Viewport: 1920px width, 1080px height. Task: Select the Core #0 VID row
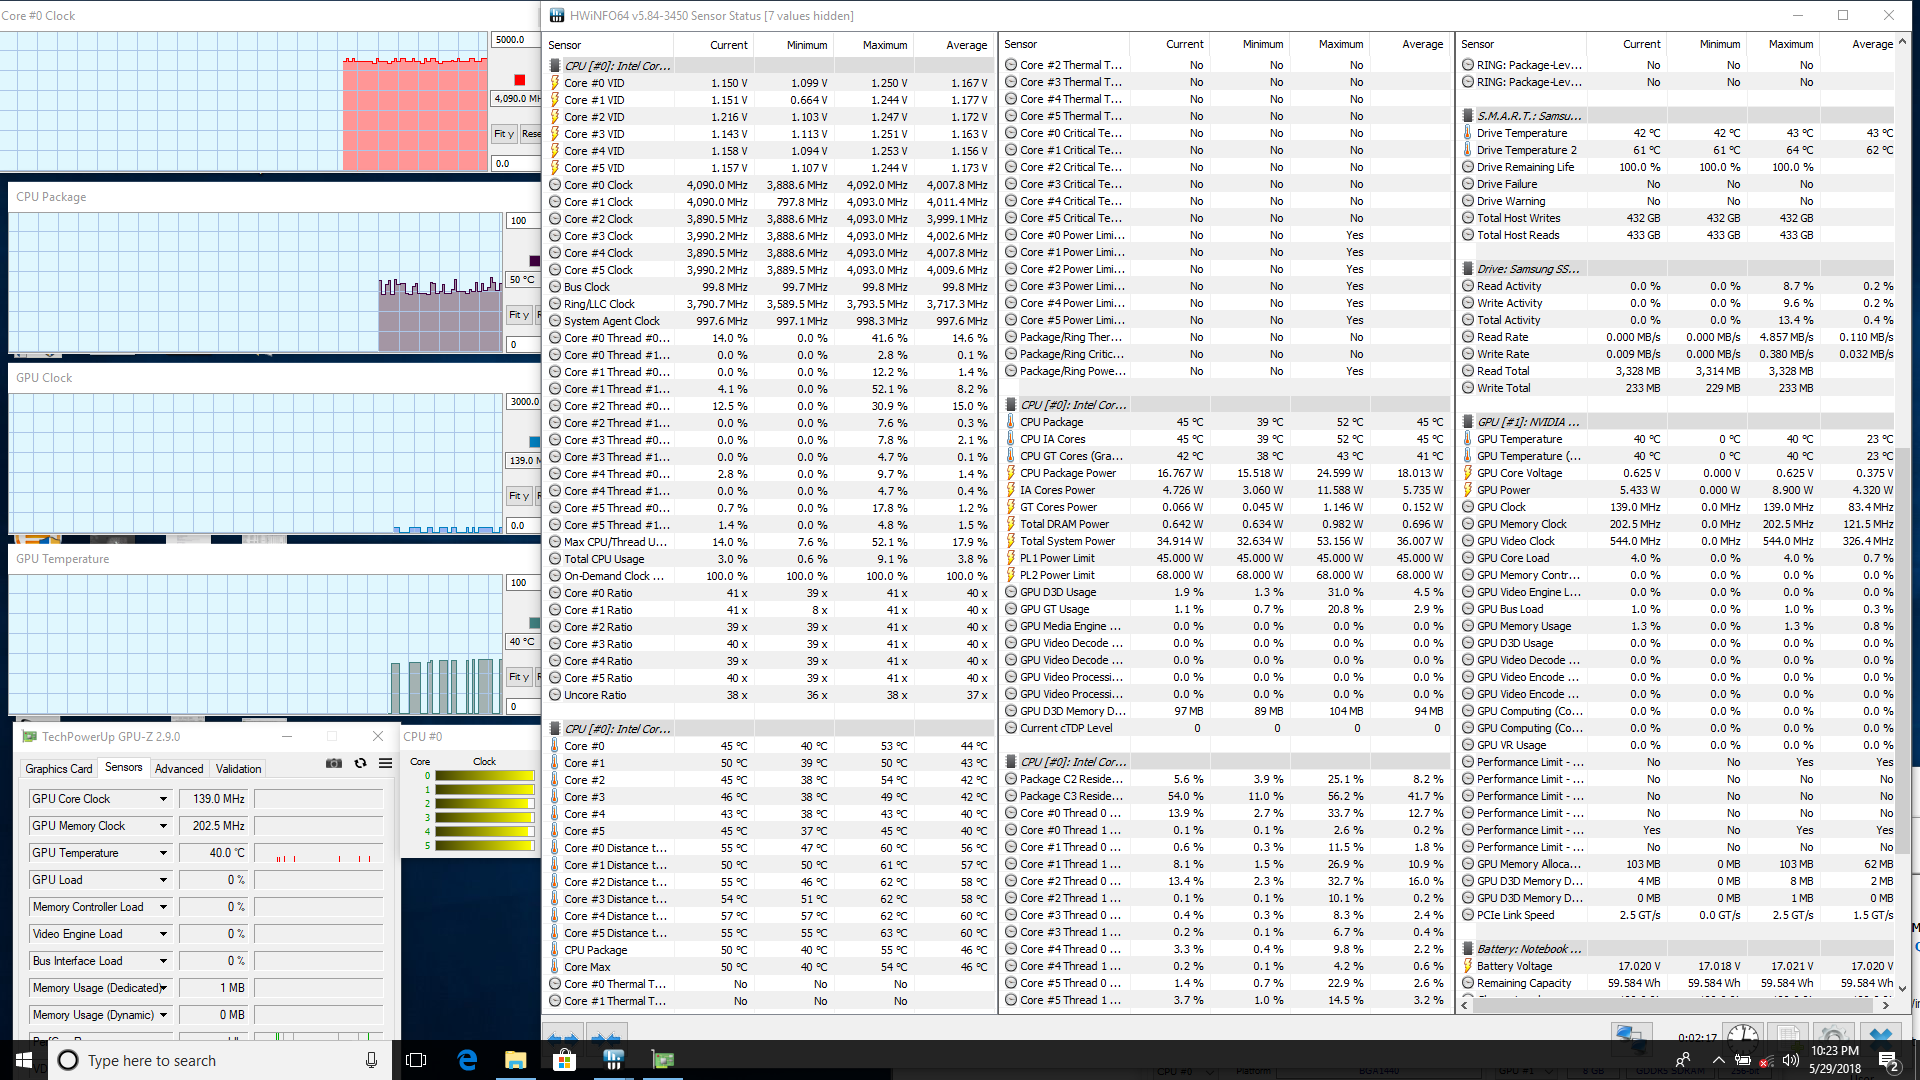pos(770,84)
